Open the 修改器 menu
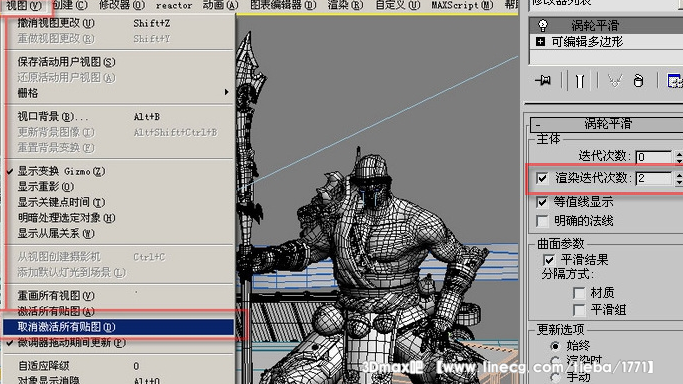 (121, 5)
